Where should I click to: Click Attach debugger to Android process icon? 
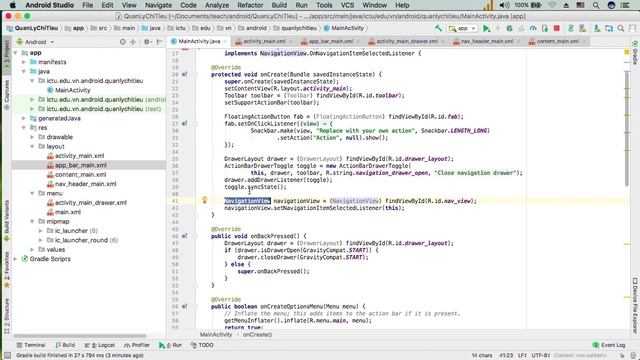545,28
